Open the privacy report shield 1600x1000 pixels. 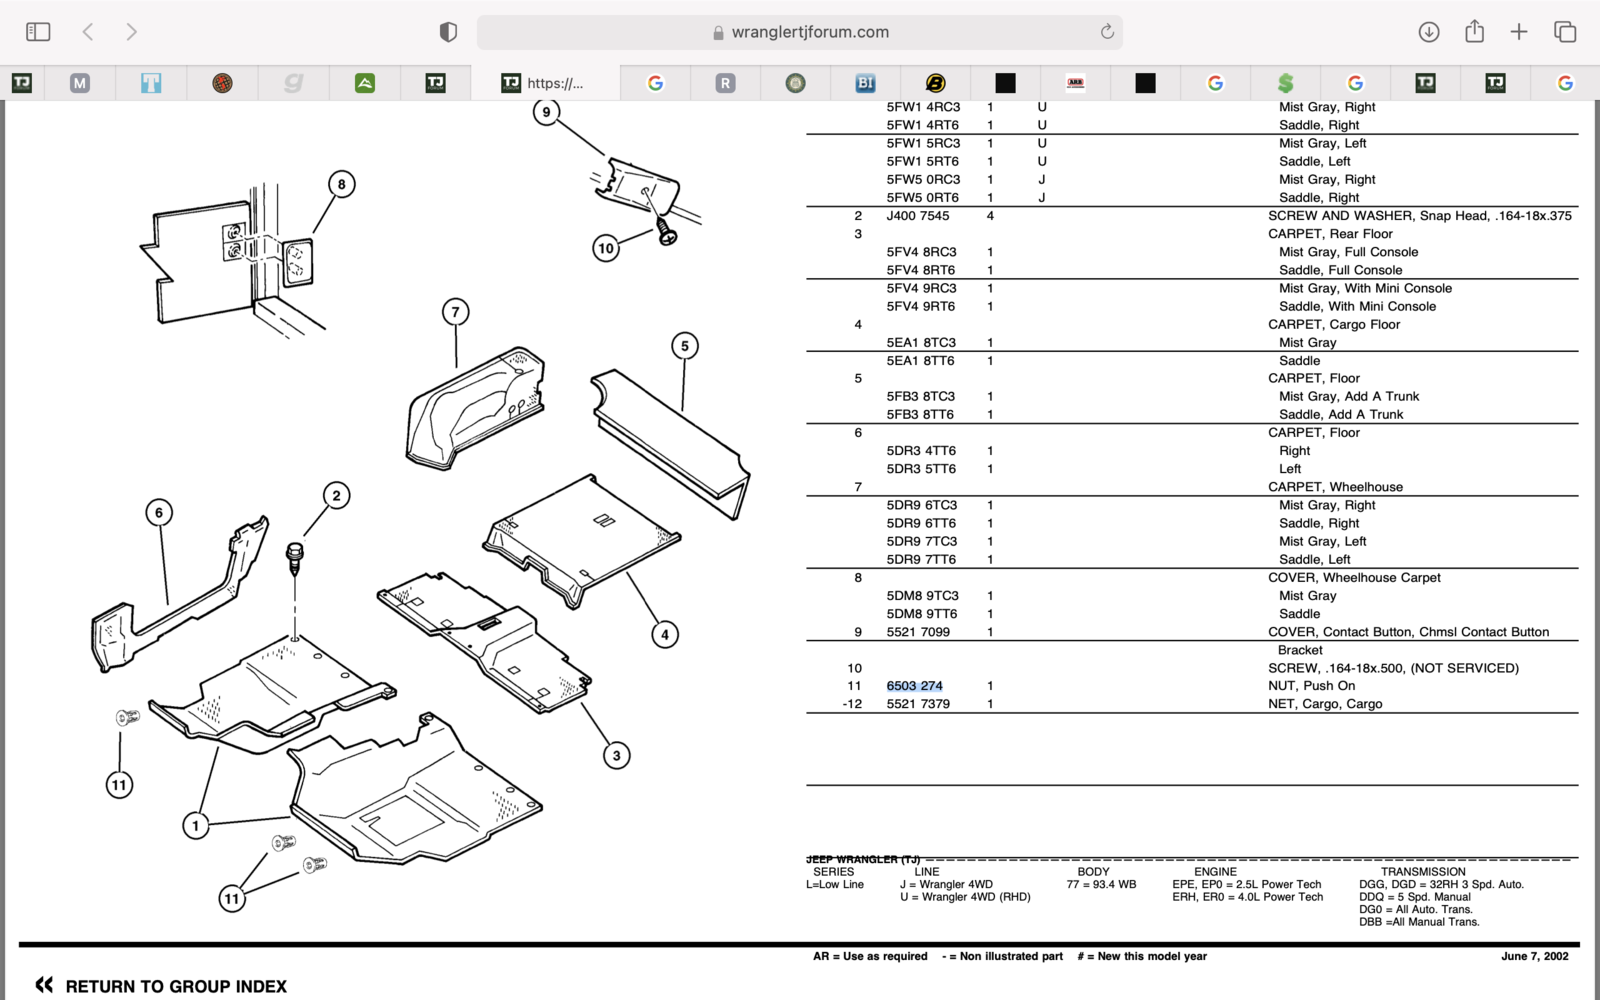point(448,32)
